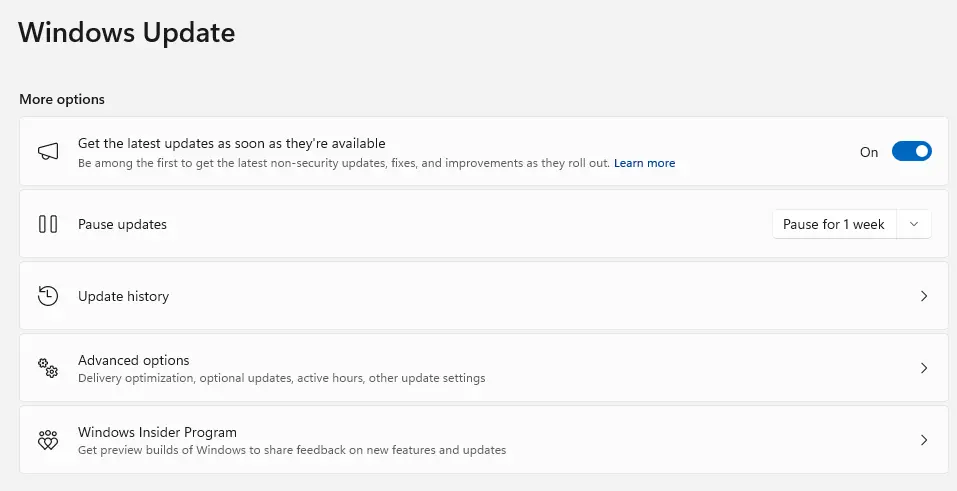
Task: Click the Get the latest updates title text
Action: pyautogui.click(x=231, y=143)
